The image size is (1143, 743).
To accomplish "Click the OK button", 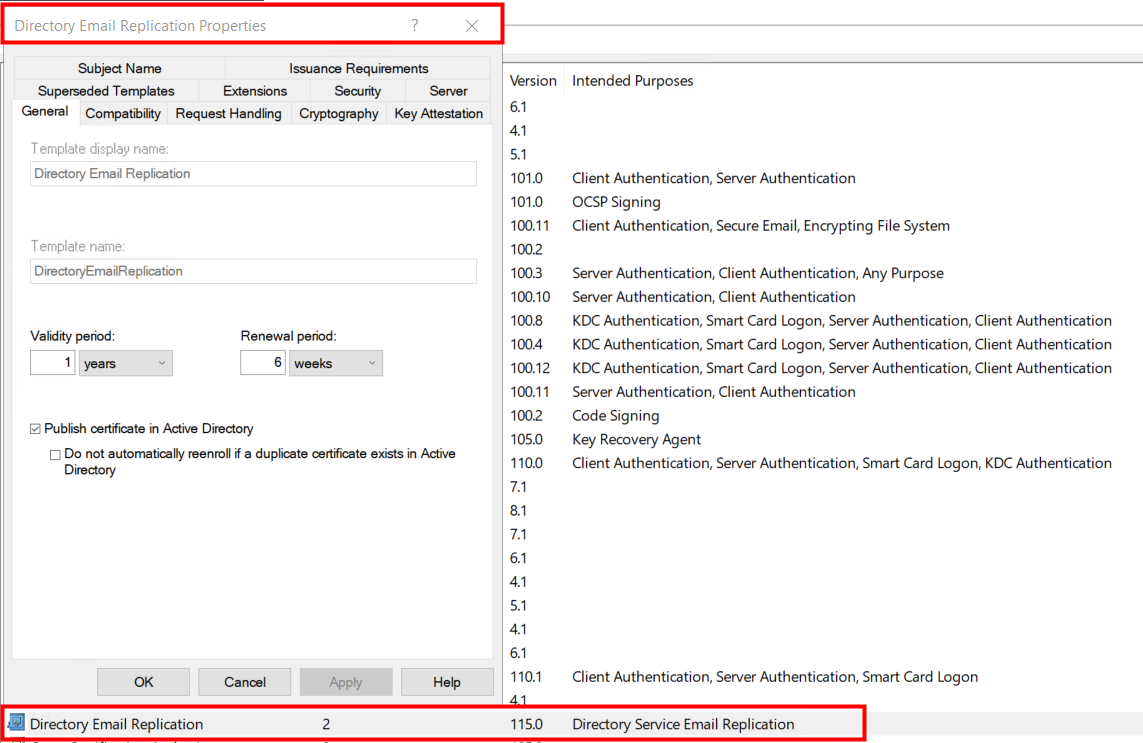I will pos(143,682).
